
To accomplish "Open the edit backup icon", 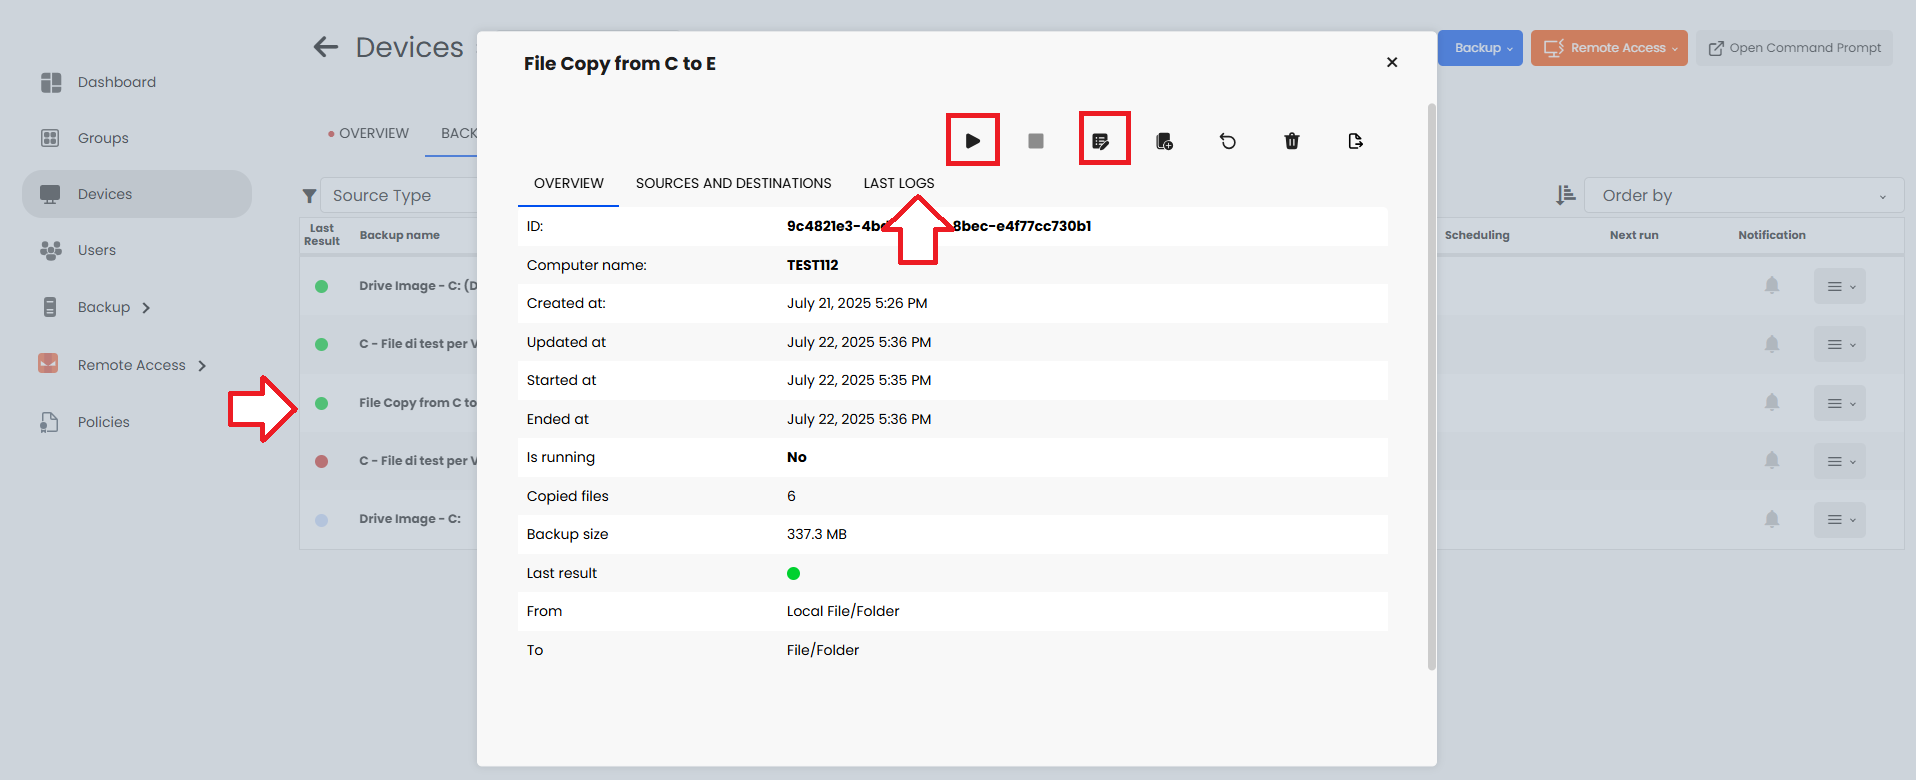I will 1101,141.
